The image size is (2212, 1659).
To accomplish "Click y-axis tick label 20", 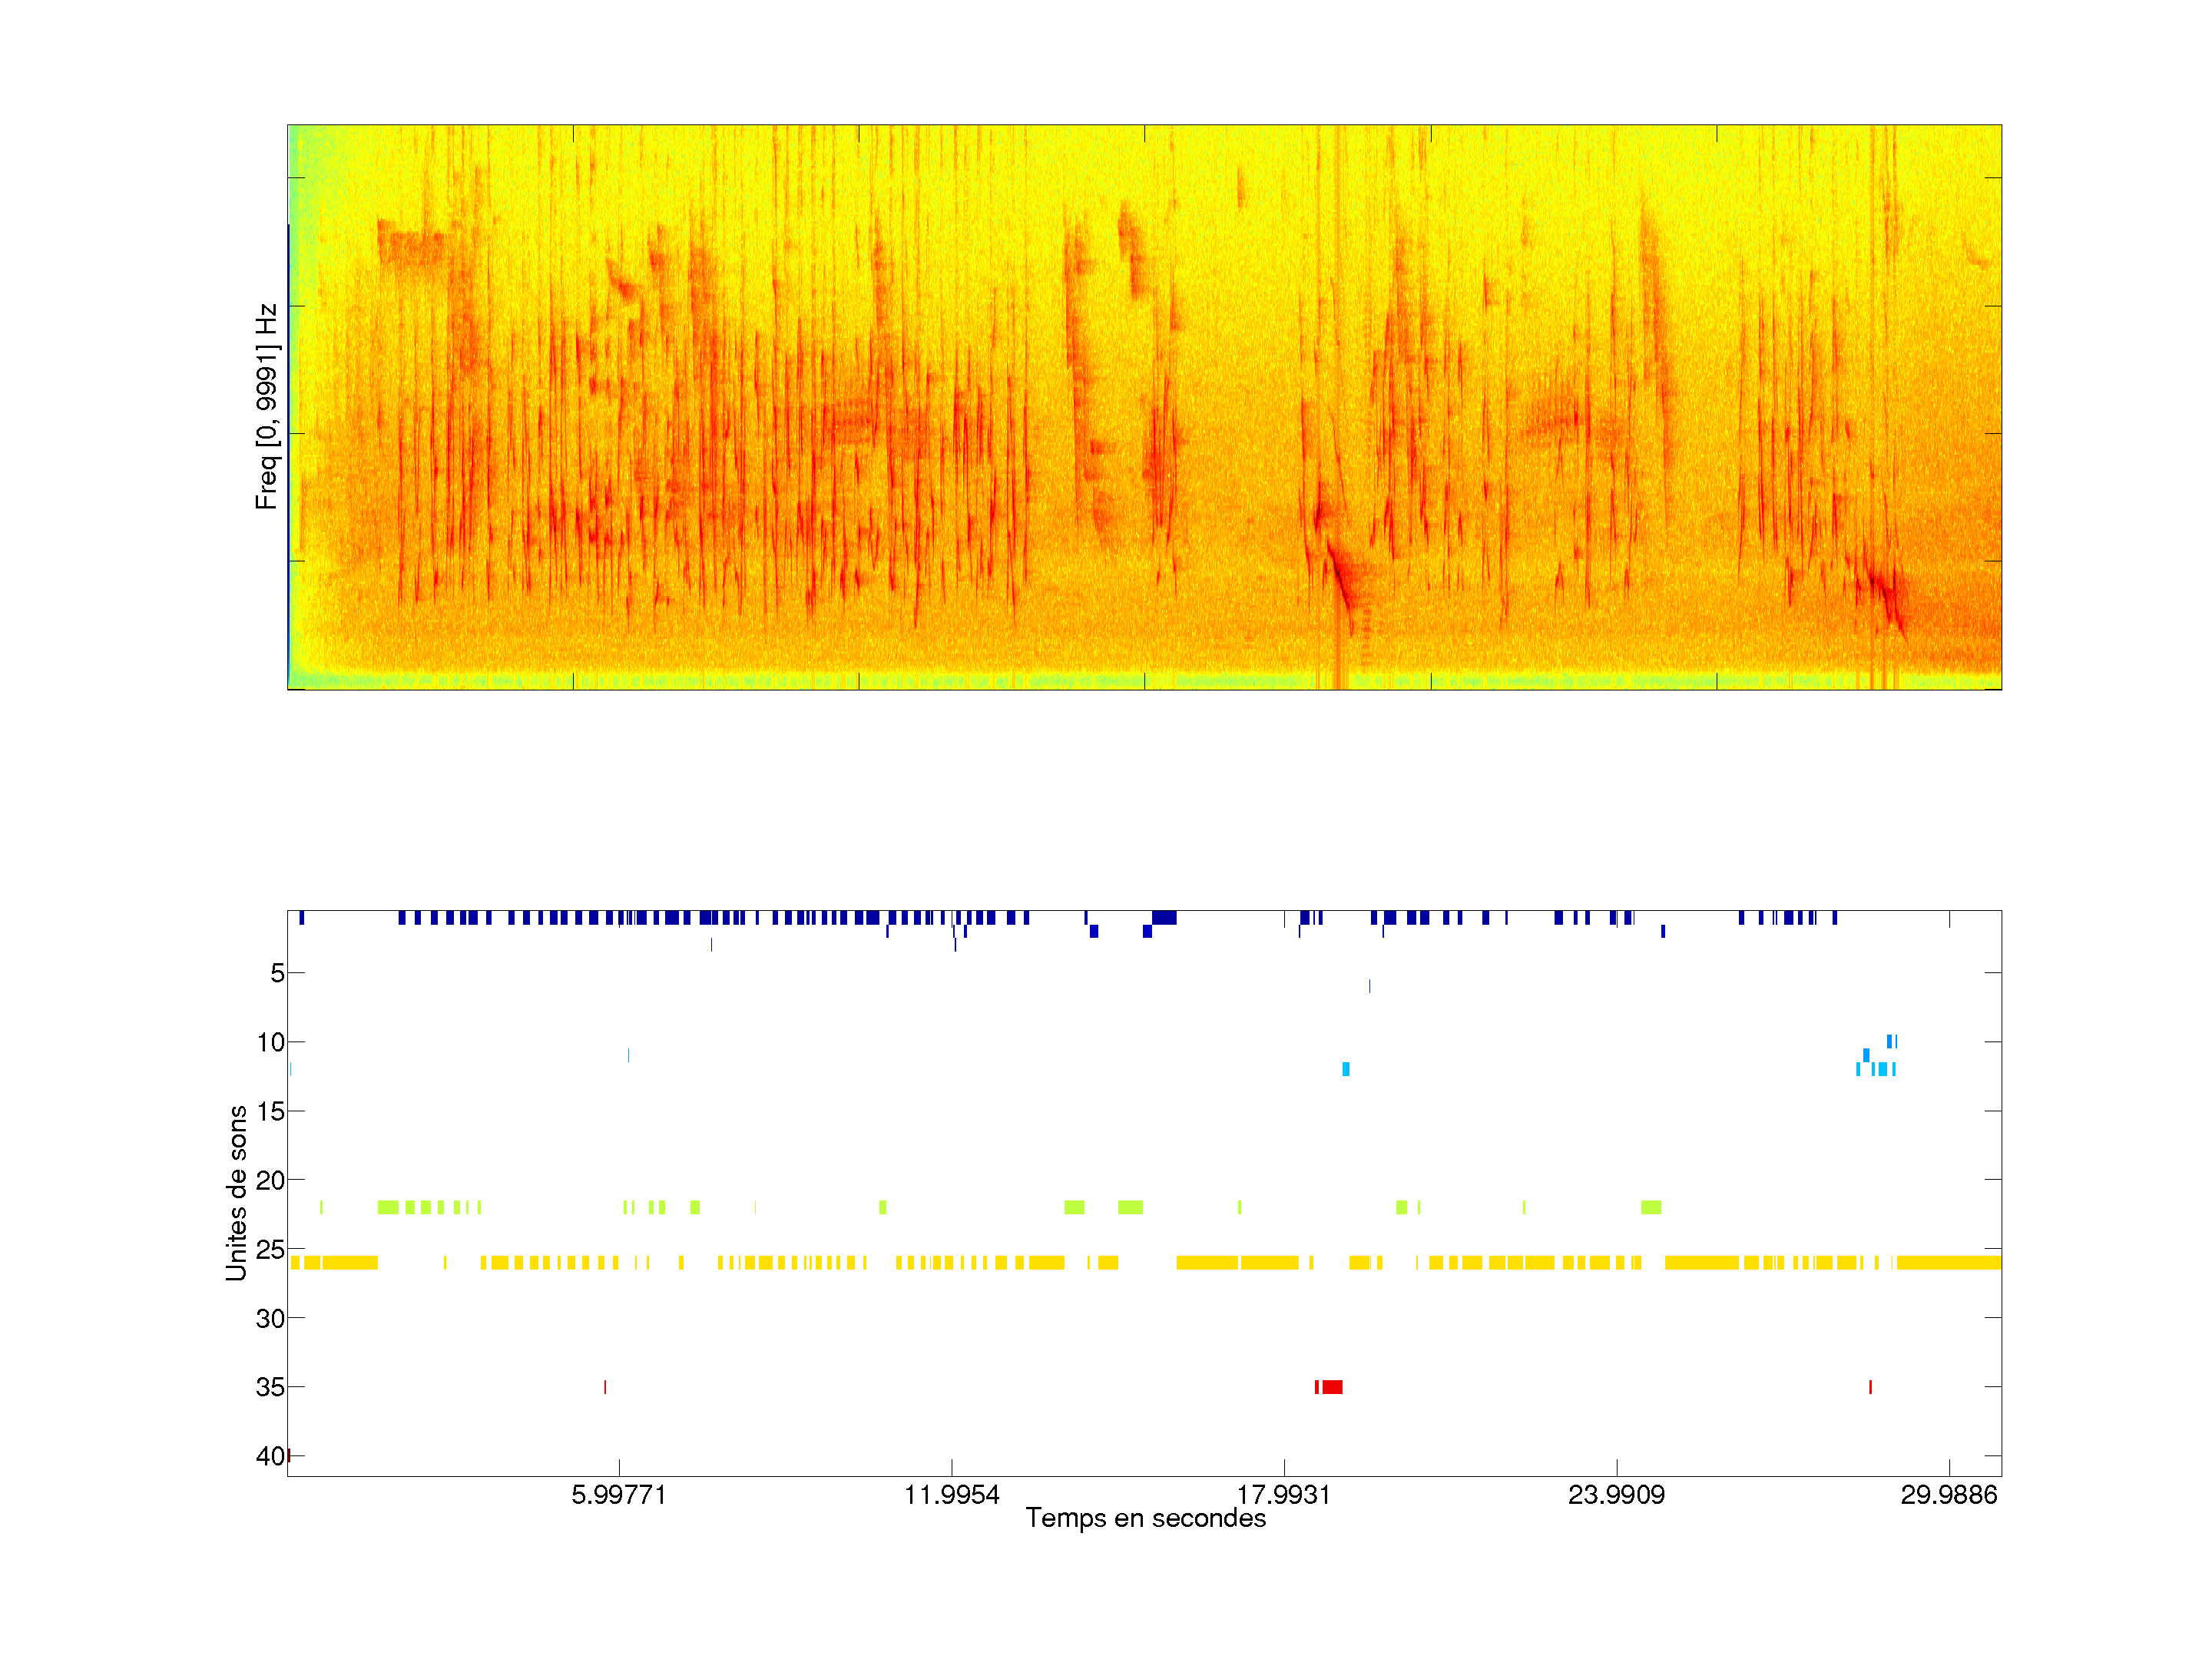I will [270, 1180].
